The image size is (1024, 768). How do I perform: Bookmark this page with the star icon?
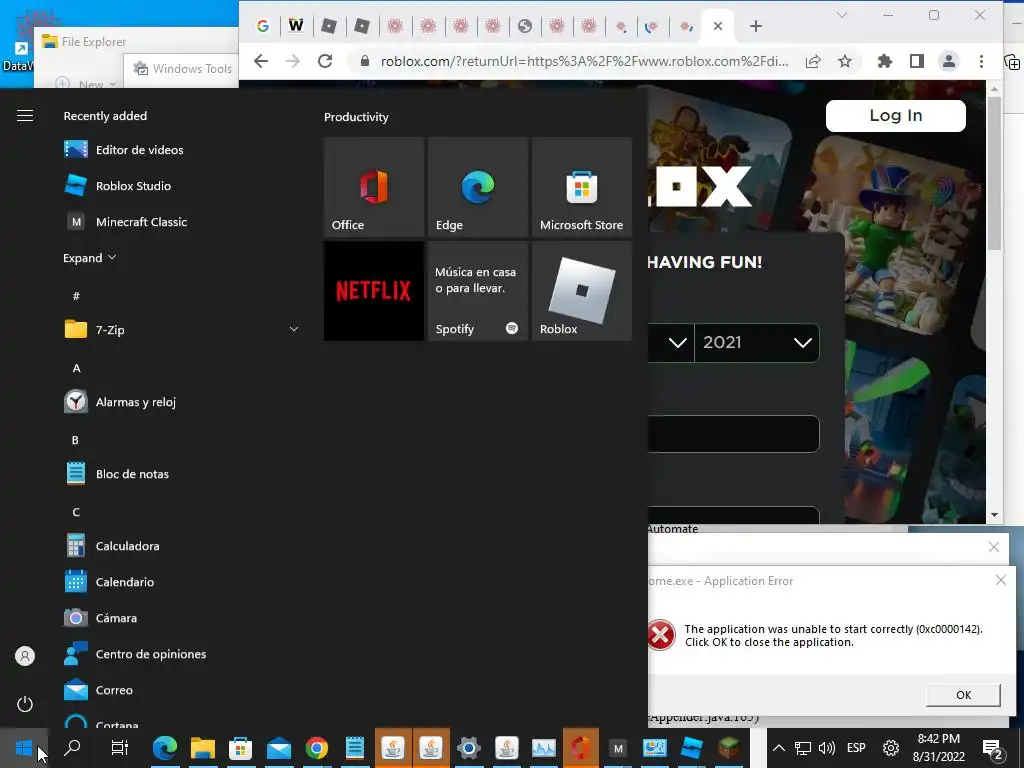(x=845, y=61)
